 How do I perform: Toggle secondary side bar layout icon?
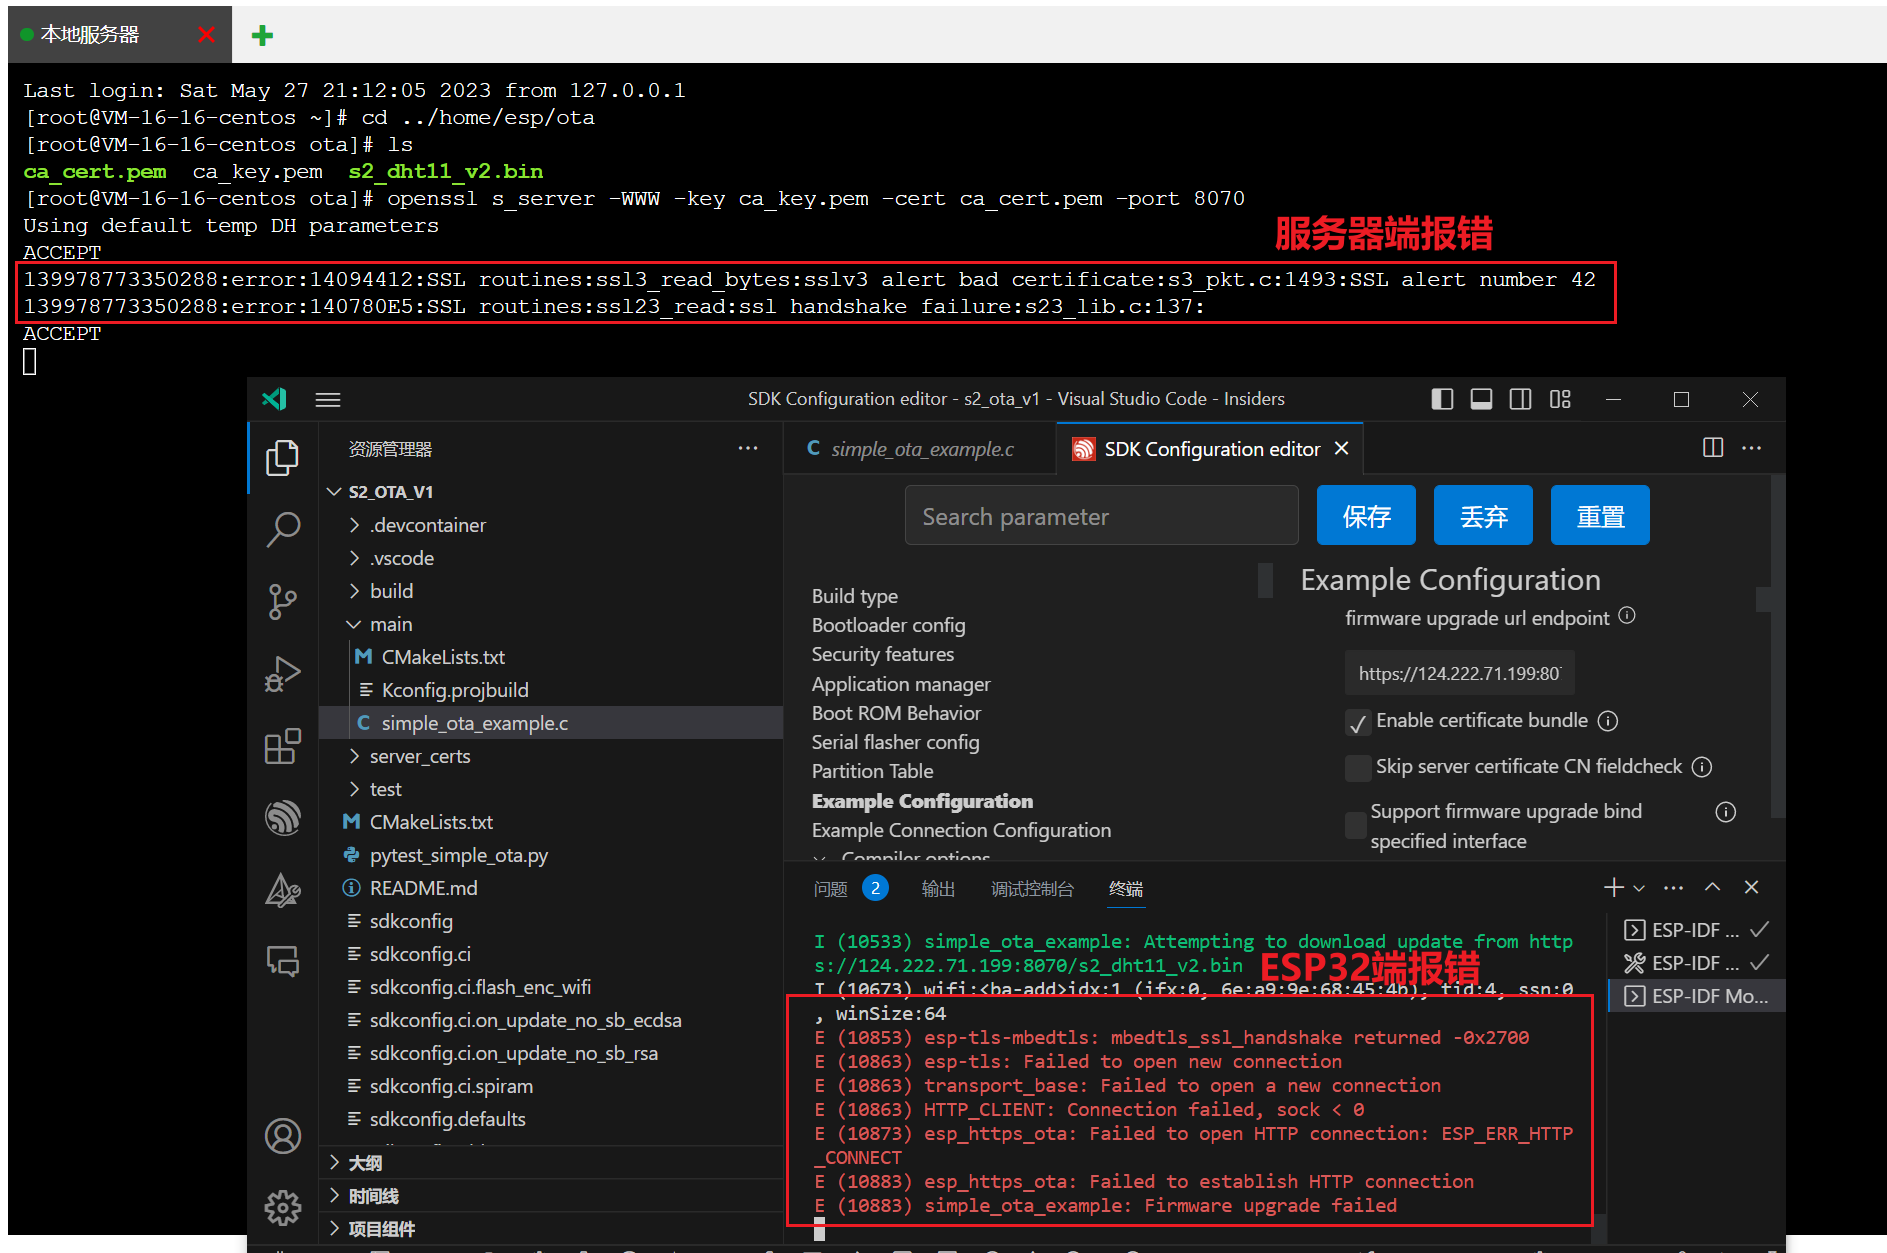click(x=1520, y=399)
